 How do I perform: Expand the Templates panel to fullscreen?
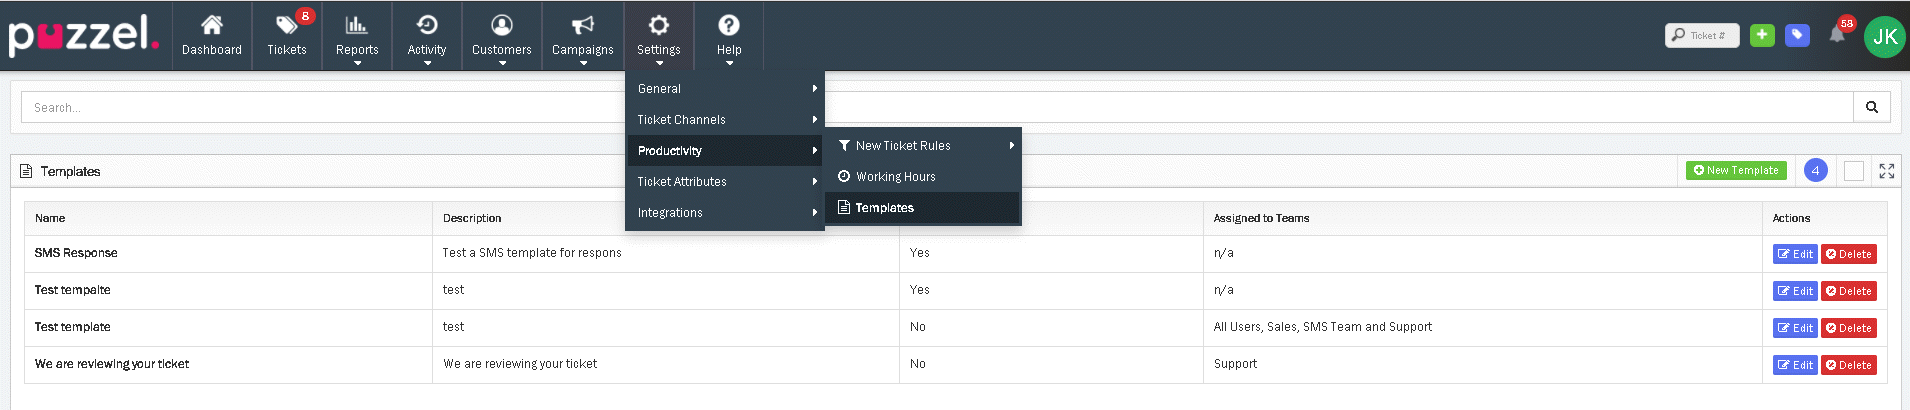point(1886,171)
